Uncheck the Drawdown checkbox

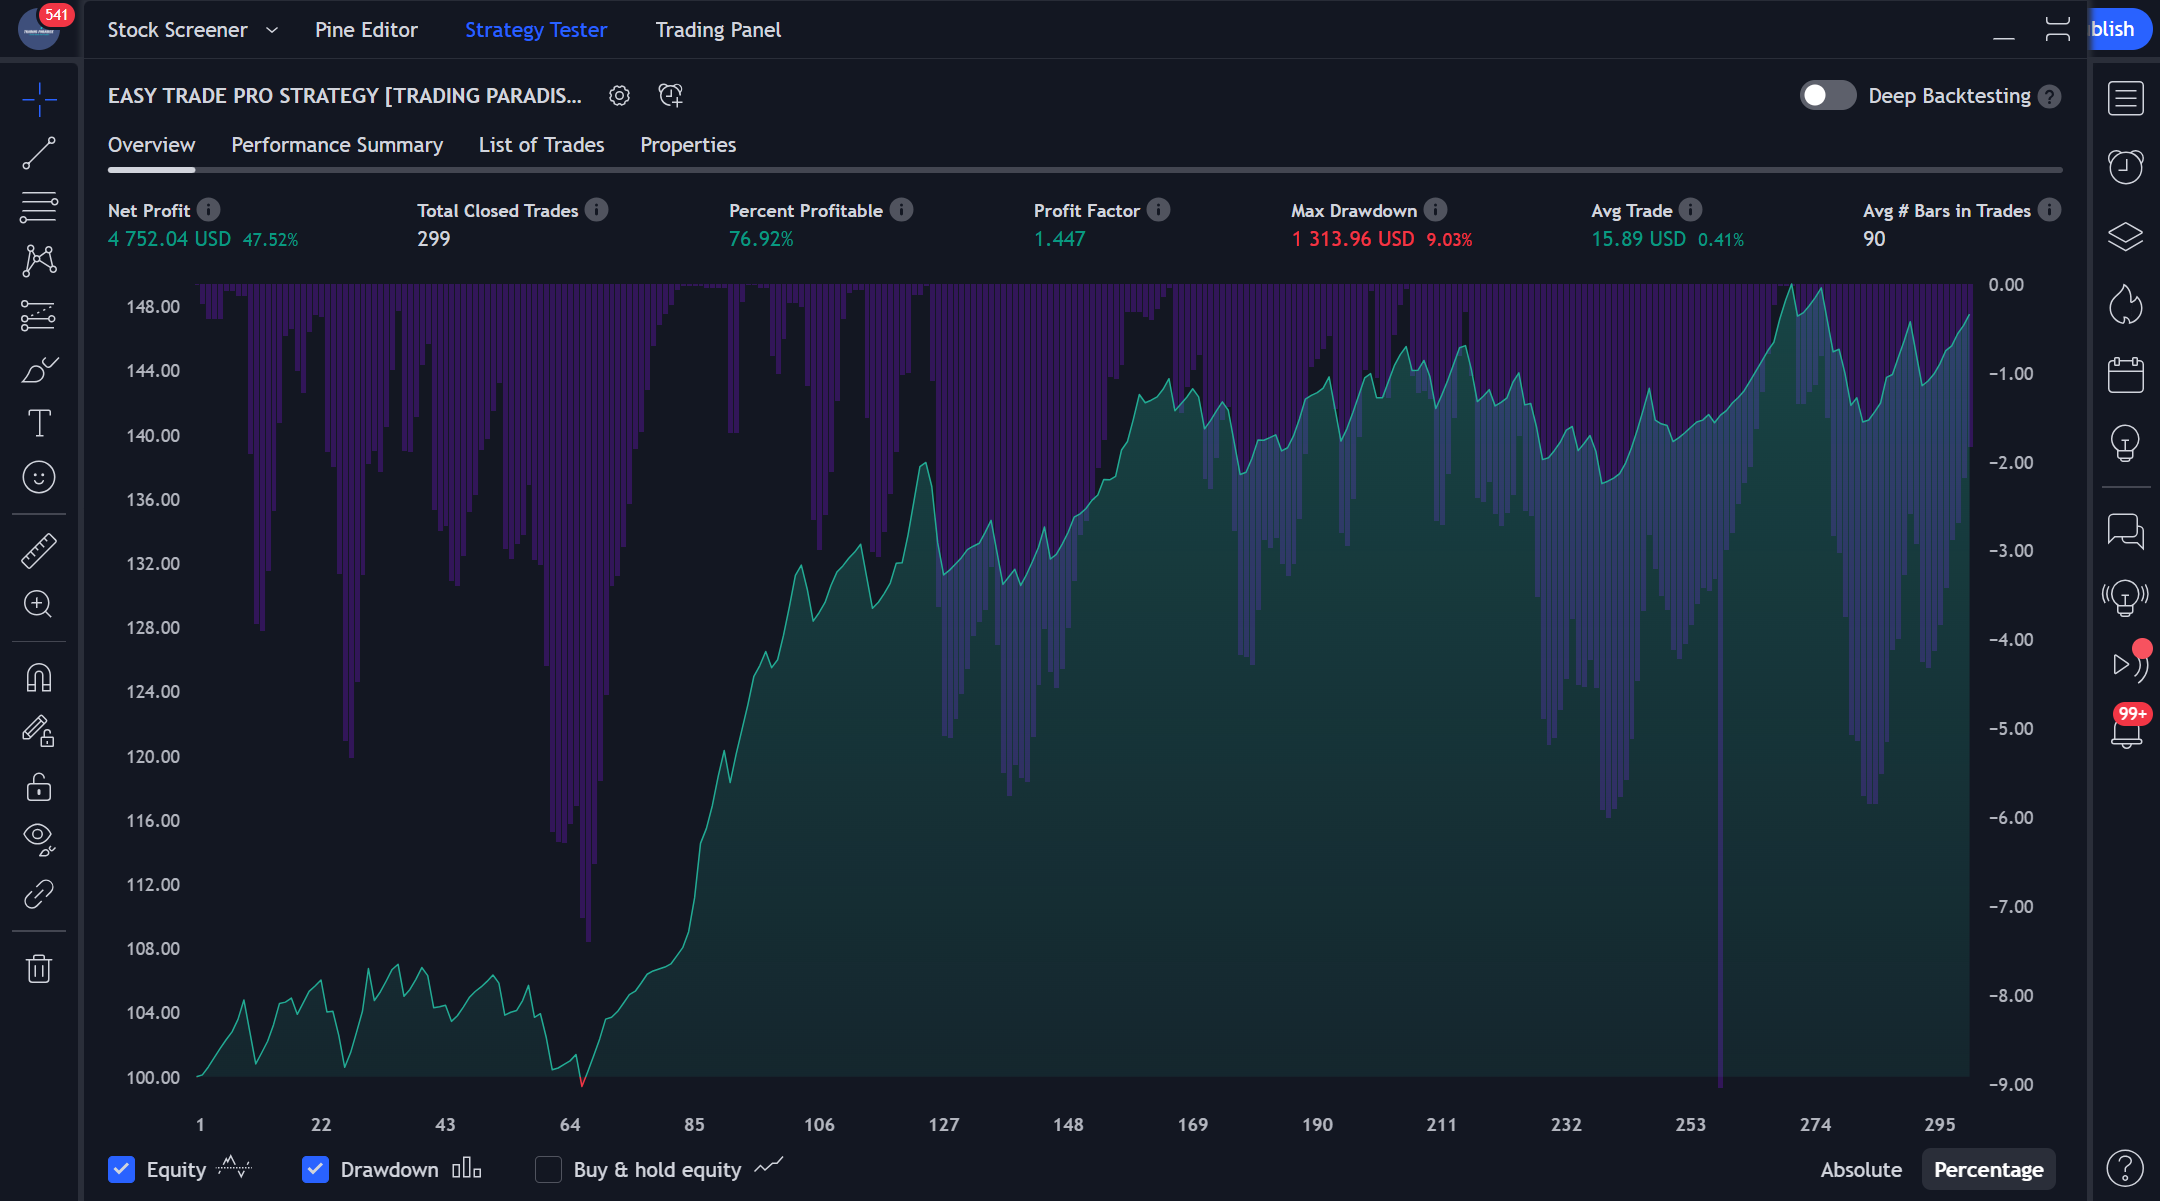tap(316, 1169)
